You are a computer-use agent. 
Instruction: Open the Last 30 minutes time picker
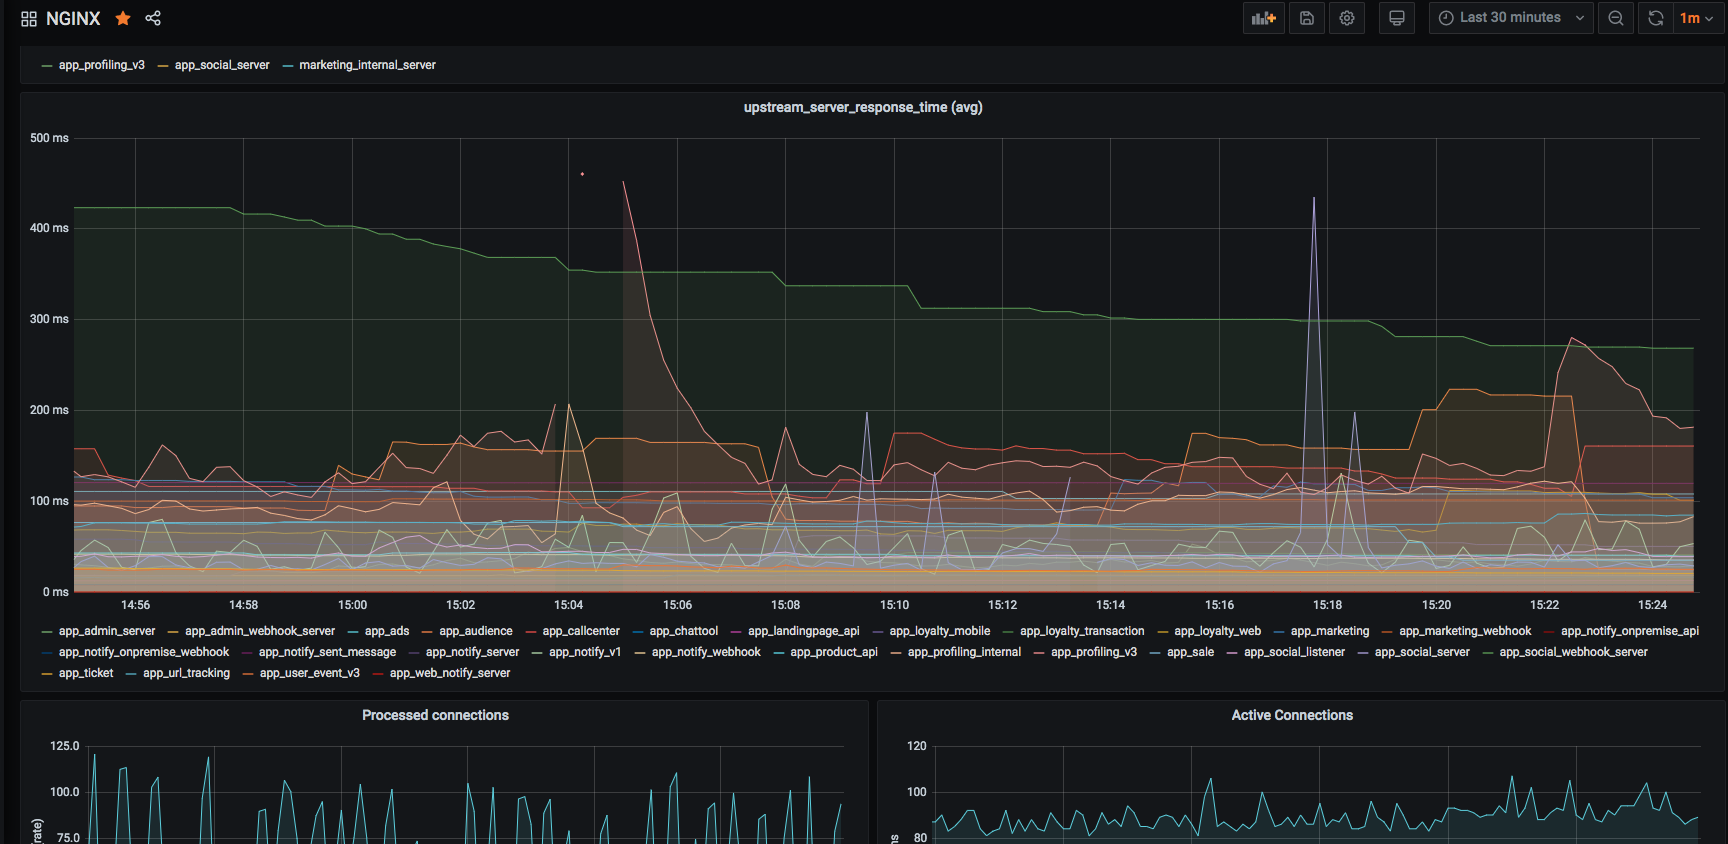point(1510,18)
